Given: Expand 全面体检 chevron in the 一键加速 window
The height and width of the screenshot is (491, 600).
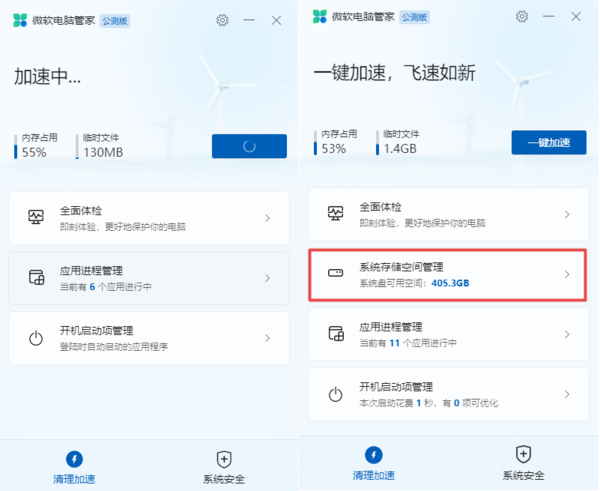Looking at the screenshot, I should (567, 214).
